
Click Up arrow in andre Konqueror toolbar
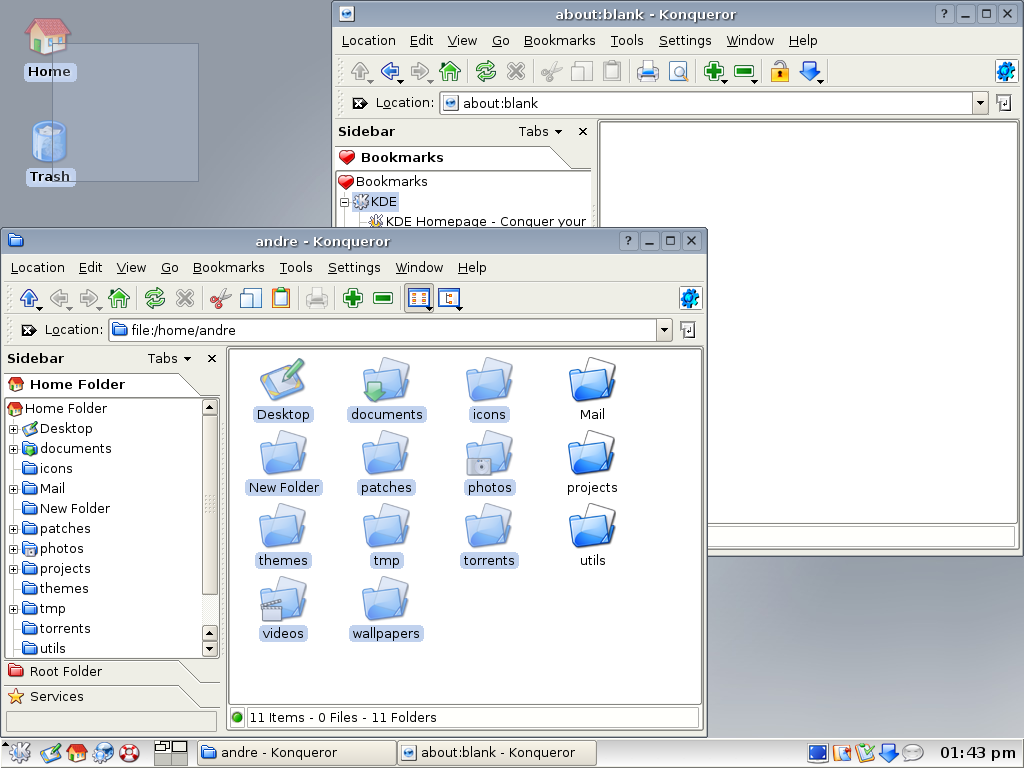tap(29, 298)
